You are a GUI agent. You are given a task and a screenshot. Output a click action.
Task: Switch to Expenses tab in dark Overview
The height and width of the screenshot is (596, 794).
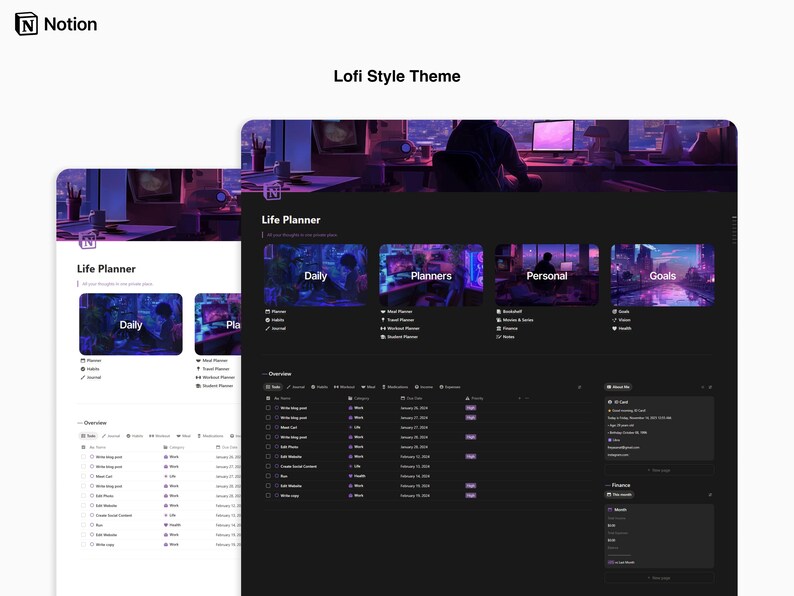pyautogui.click(x=450, y=387)
